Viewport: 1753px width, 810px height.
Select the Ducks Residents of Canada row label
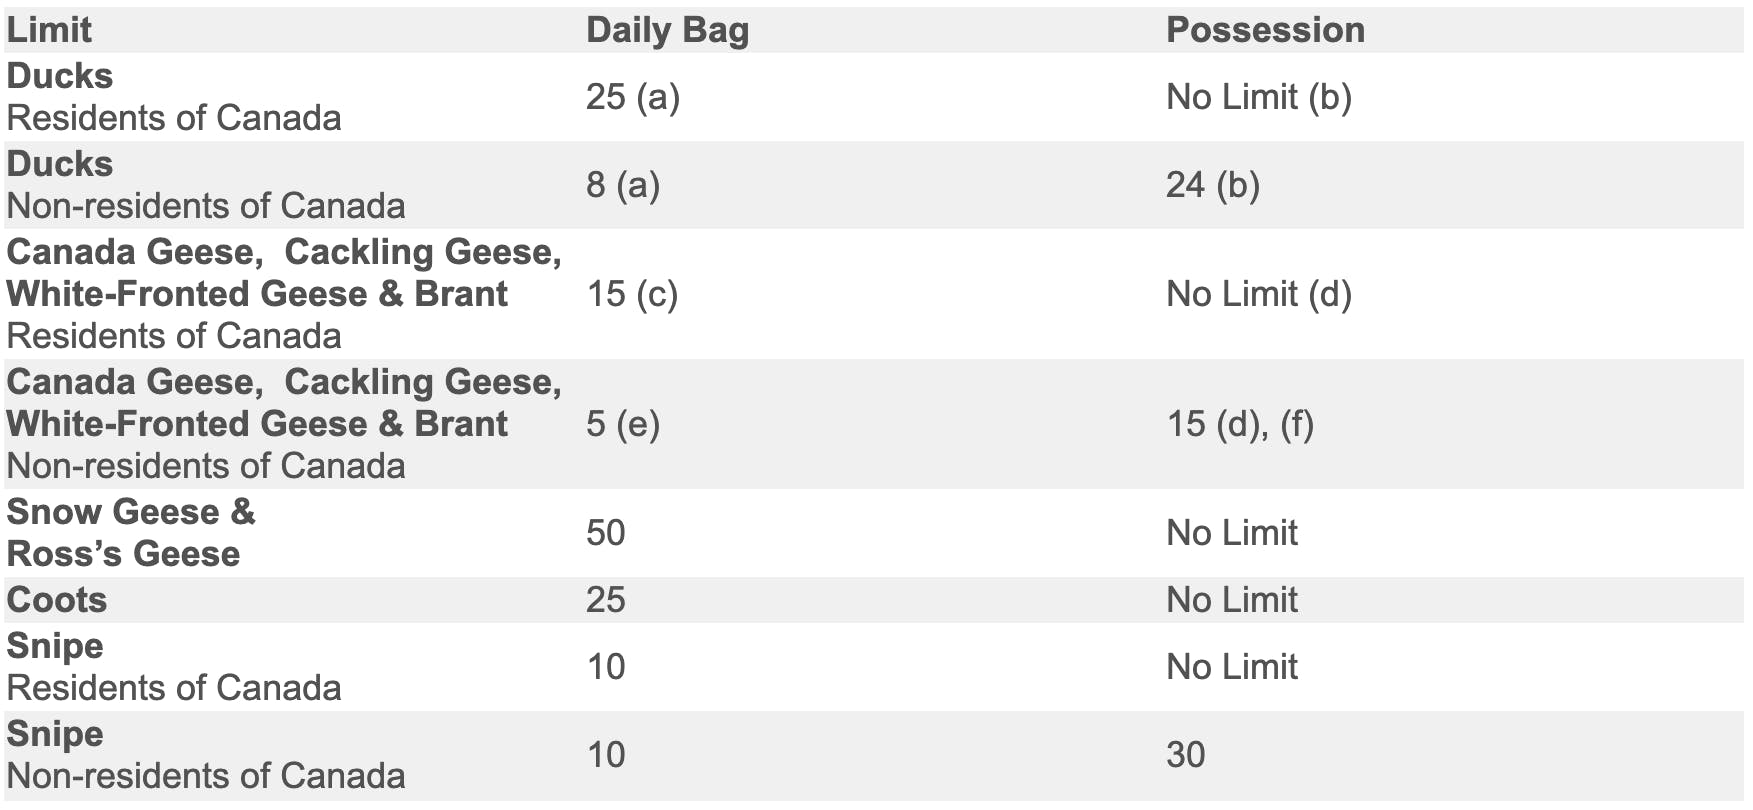click(173, 97)
